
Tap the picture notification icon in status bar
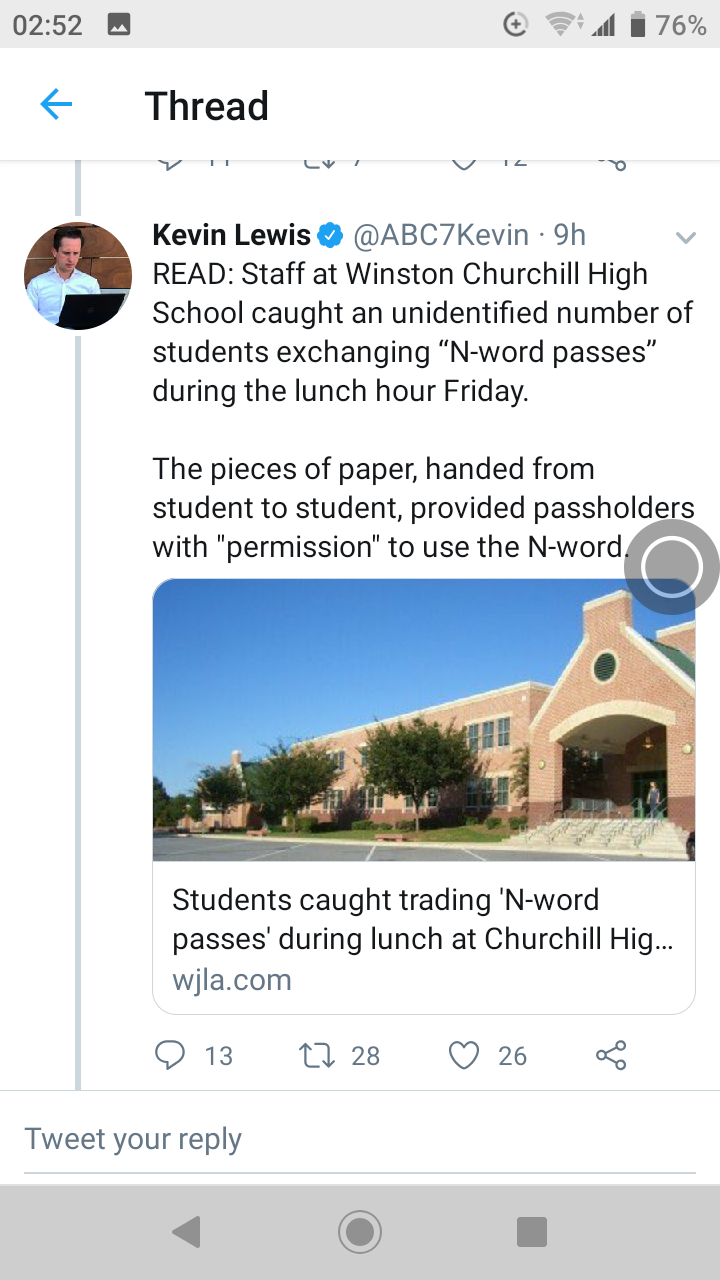click(x=119, y=26)
